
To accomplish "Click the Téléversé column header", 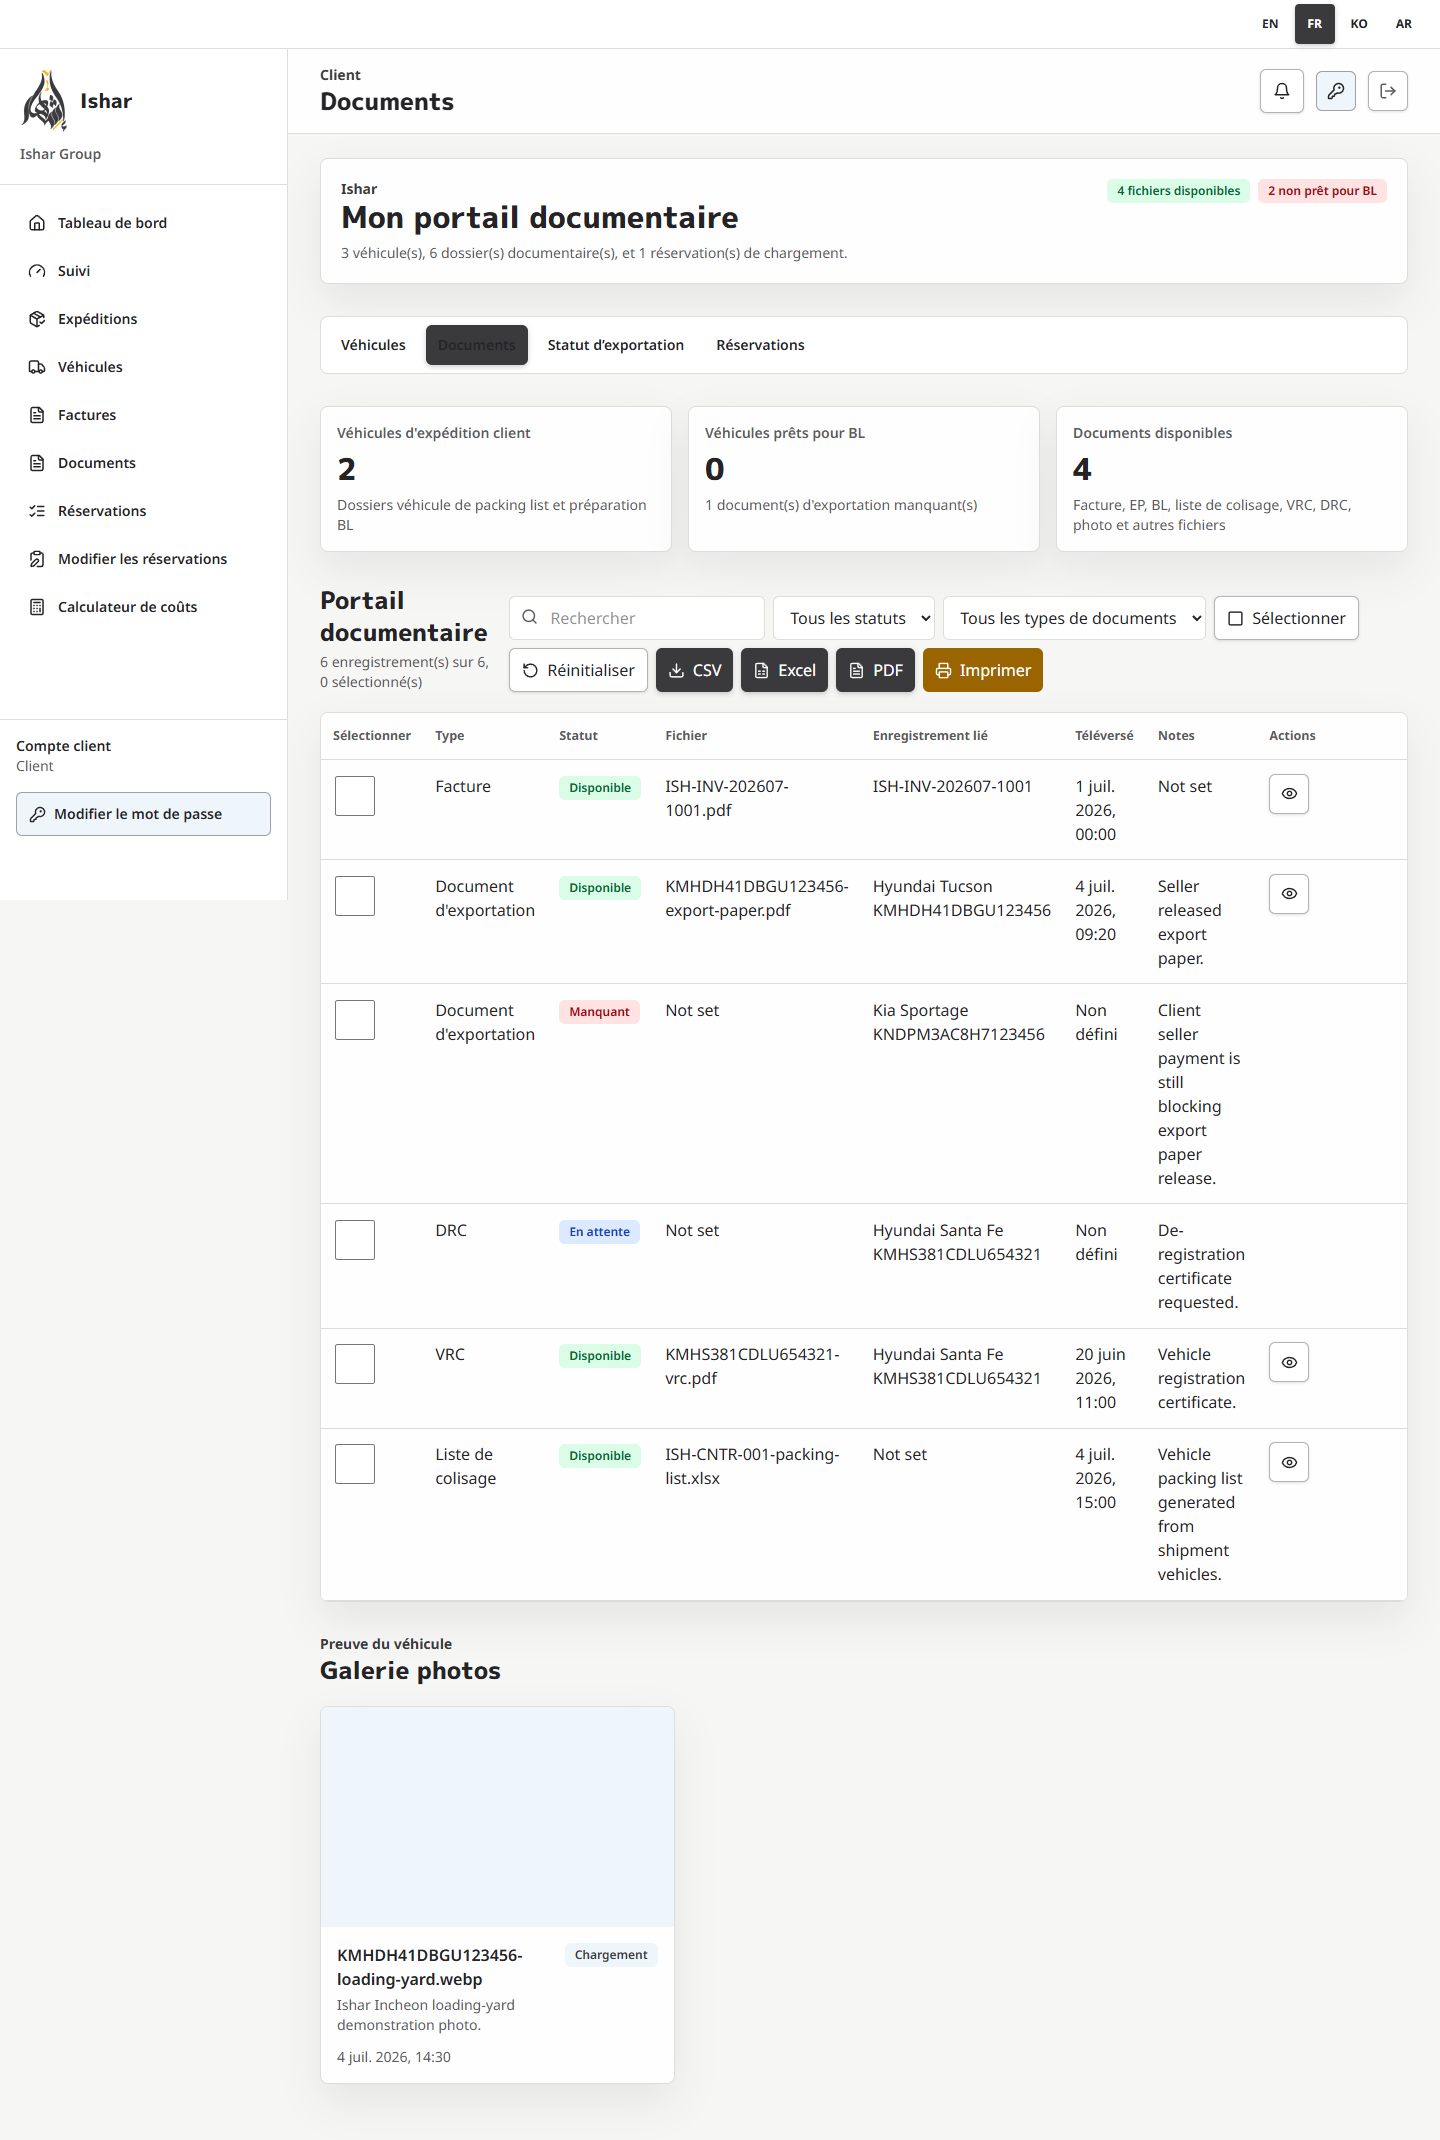I will (1104, 736).
